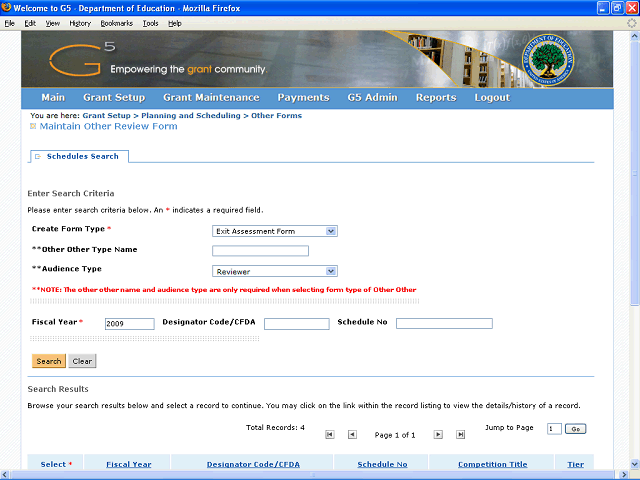The height and width of the screenshot is (480, 640).
Task: Sort results by Fiscal Year column
Action: (129, 464)
